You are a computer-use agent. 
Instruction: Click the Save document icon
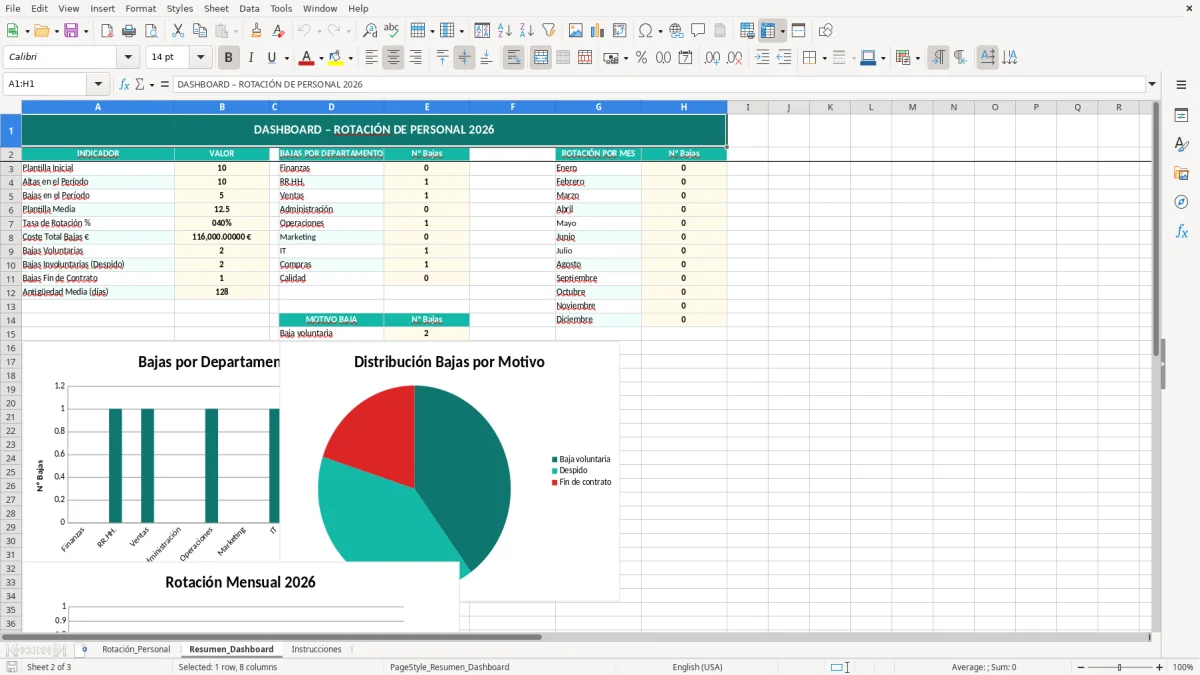point(71,31)
